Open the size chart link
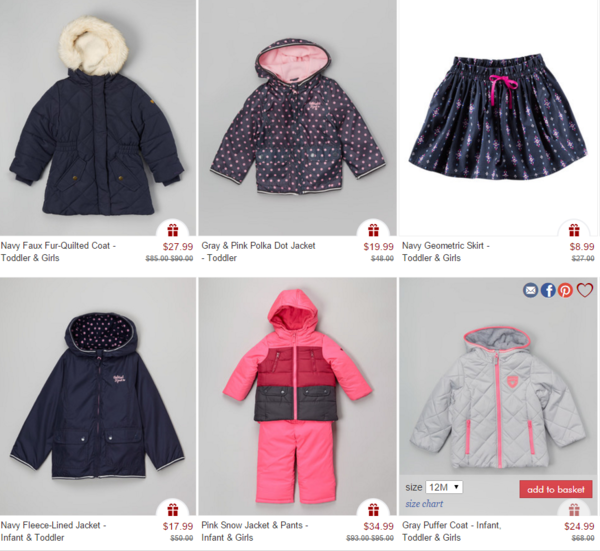This screenshot has width=600, height=551. coord(424,504)
